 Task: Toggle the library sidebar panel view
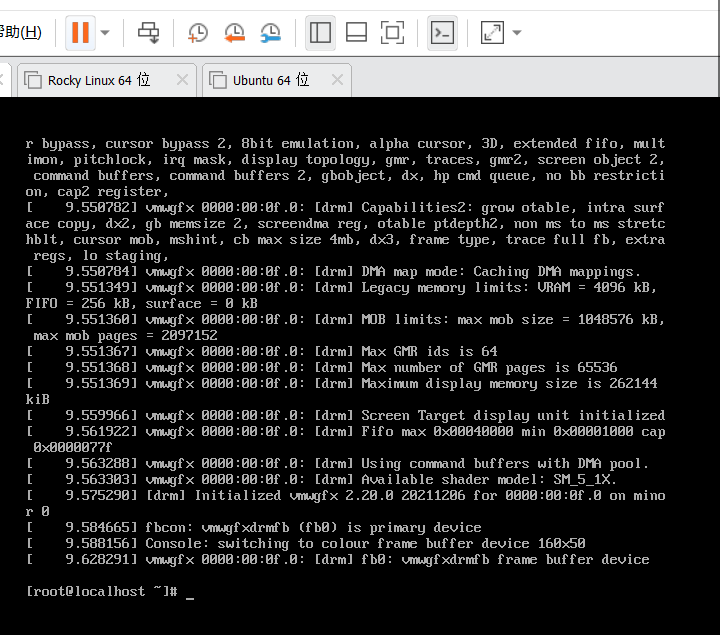pos(320,33)
